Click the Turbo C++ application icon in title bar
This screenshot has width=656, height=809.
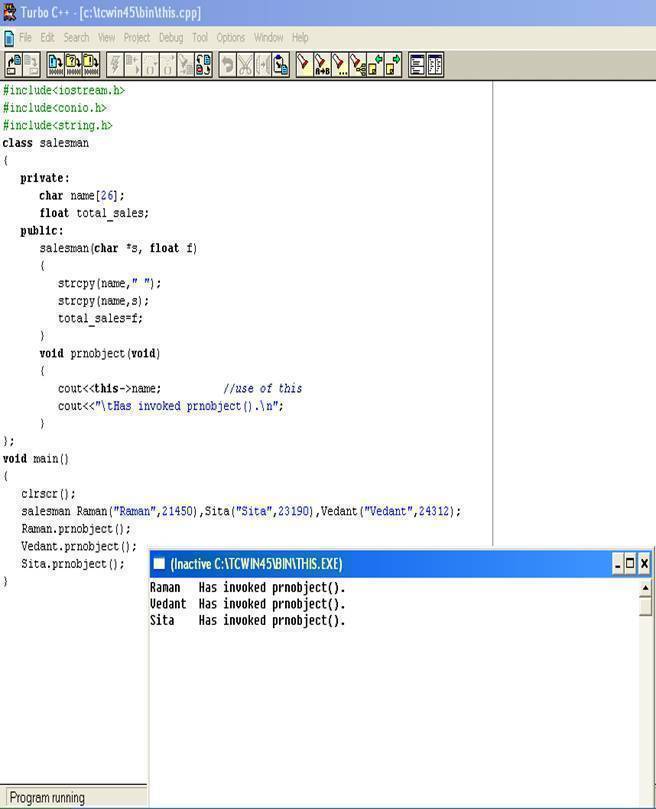coord(9,11)
